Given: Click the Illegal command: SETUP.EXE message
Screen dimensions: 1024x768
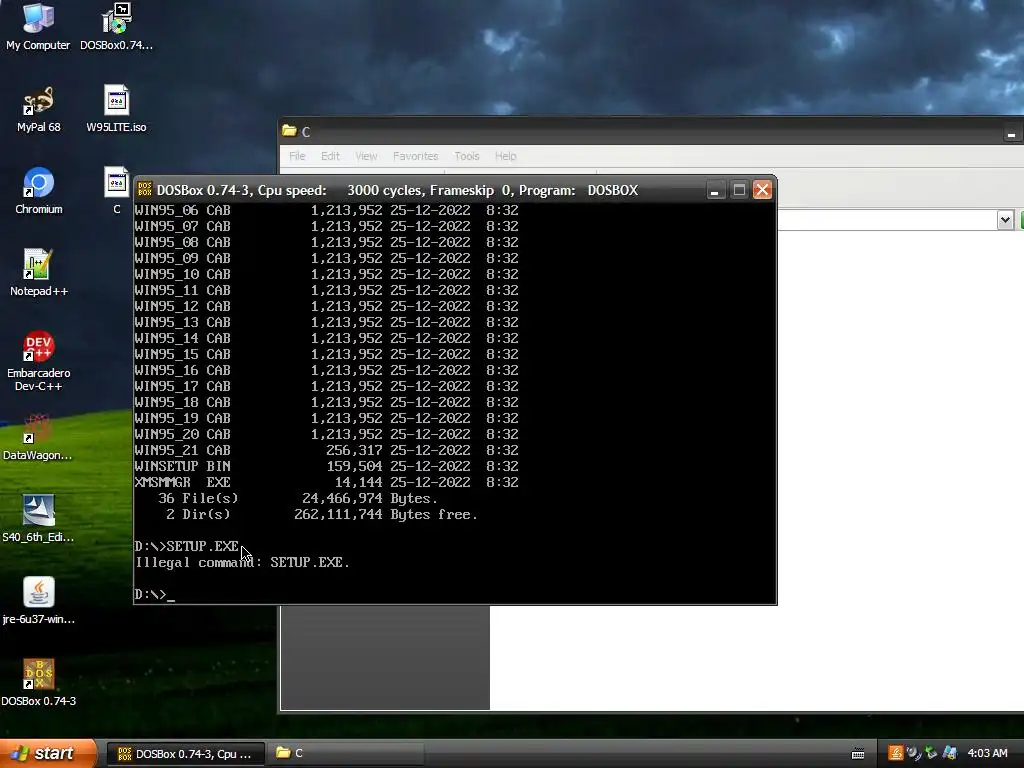Looking at the screenshot, I should pos(242,562).
